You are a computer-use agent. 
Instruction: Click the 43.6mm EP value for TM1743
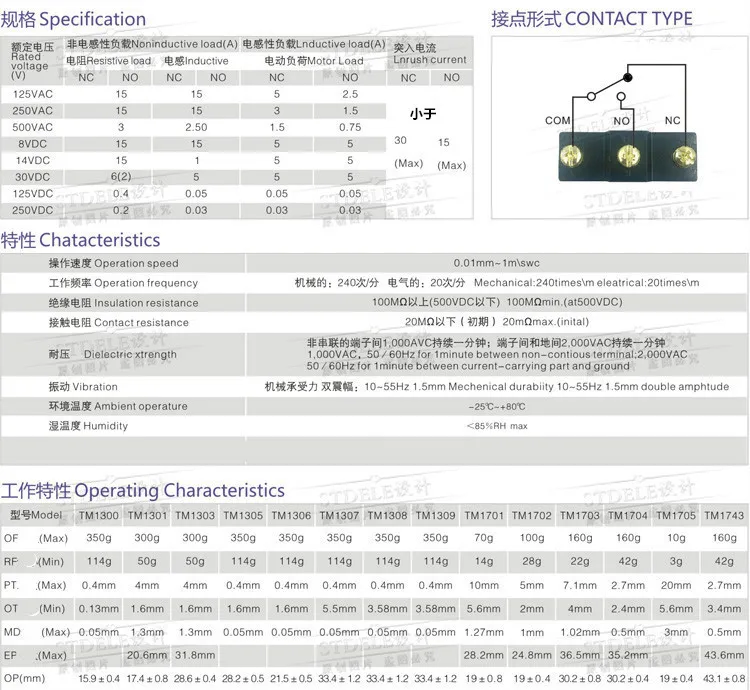point(724,655)
